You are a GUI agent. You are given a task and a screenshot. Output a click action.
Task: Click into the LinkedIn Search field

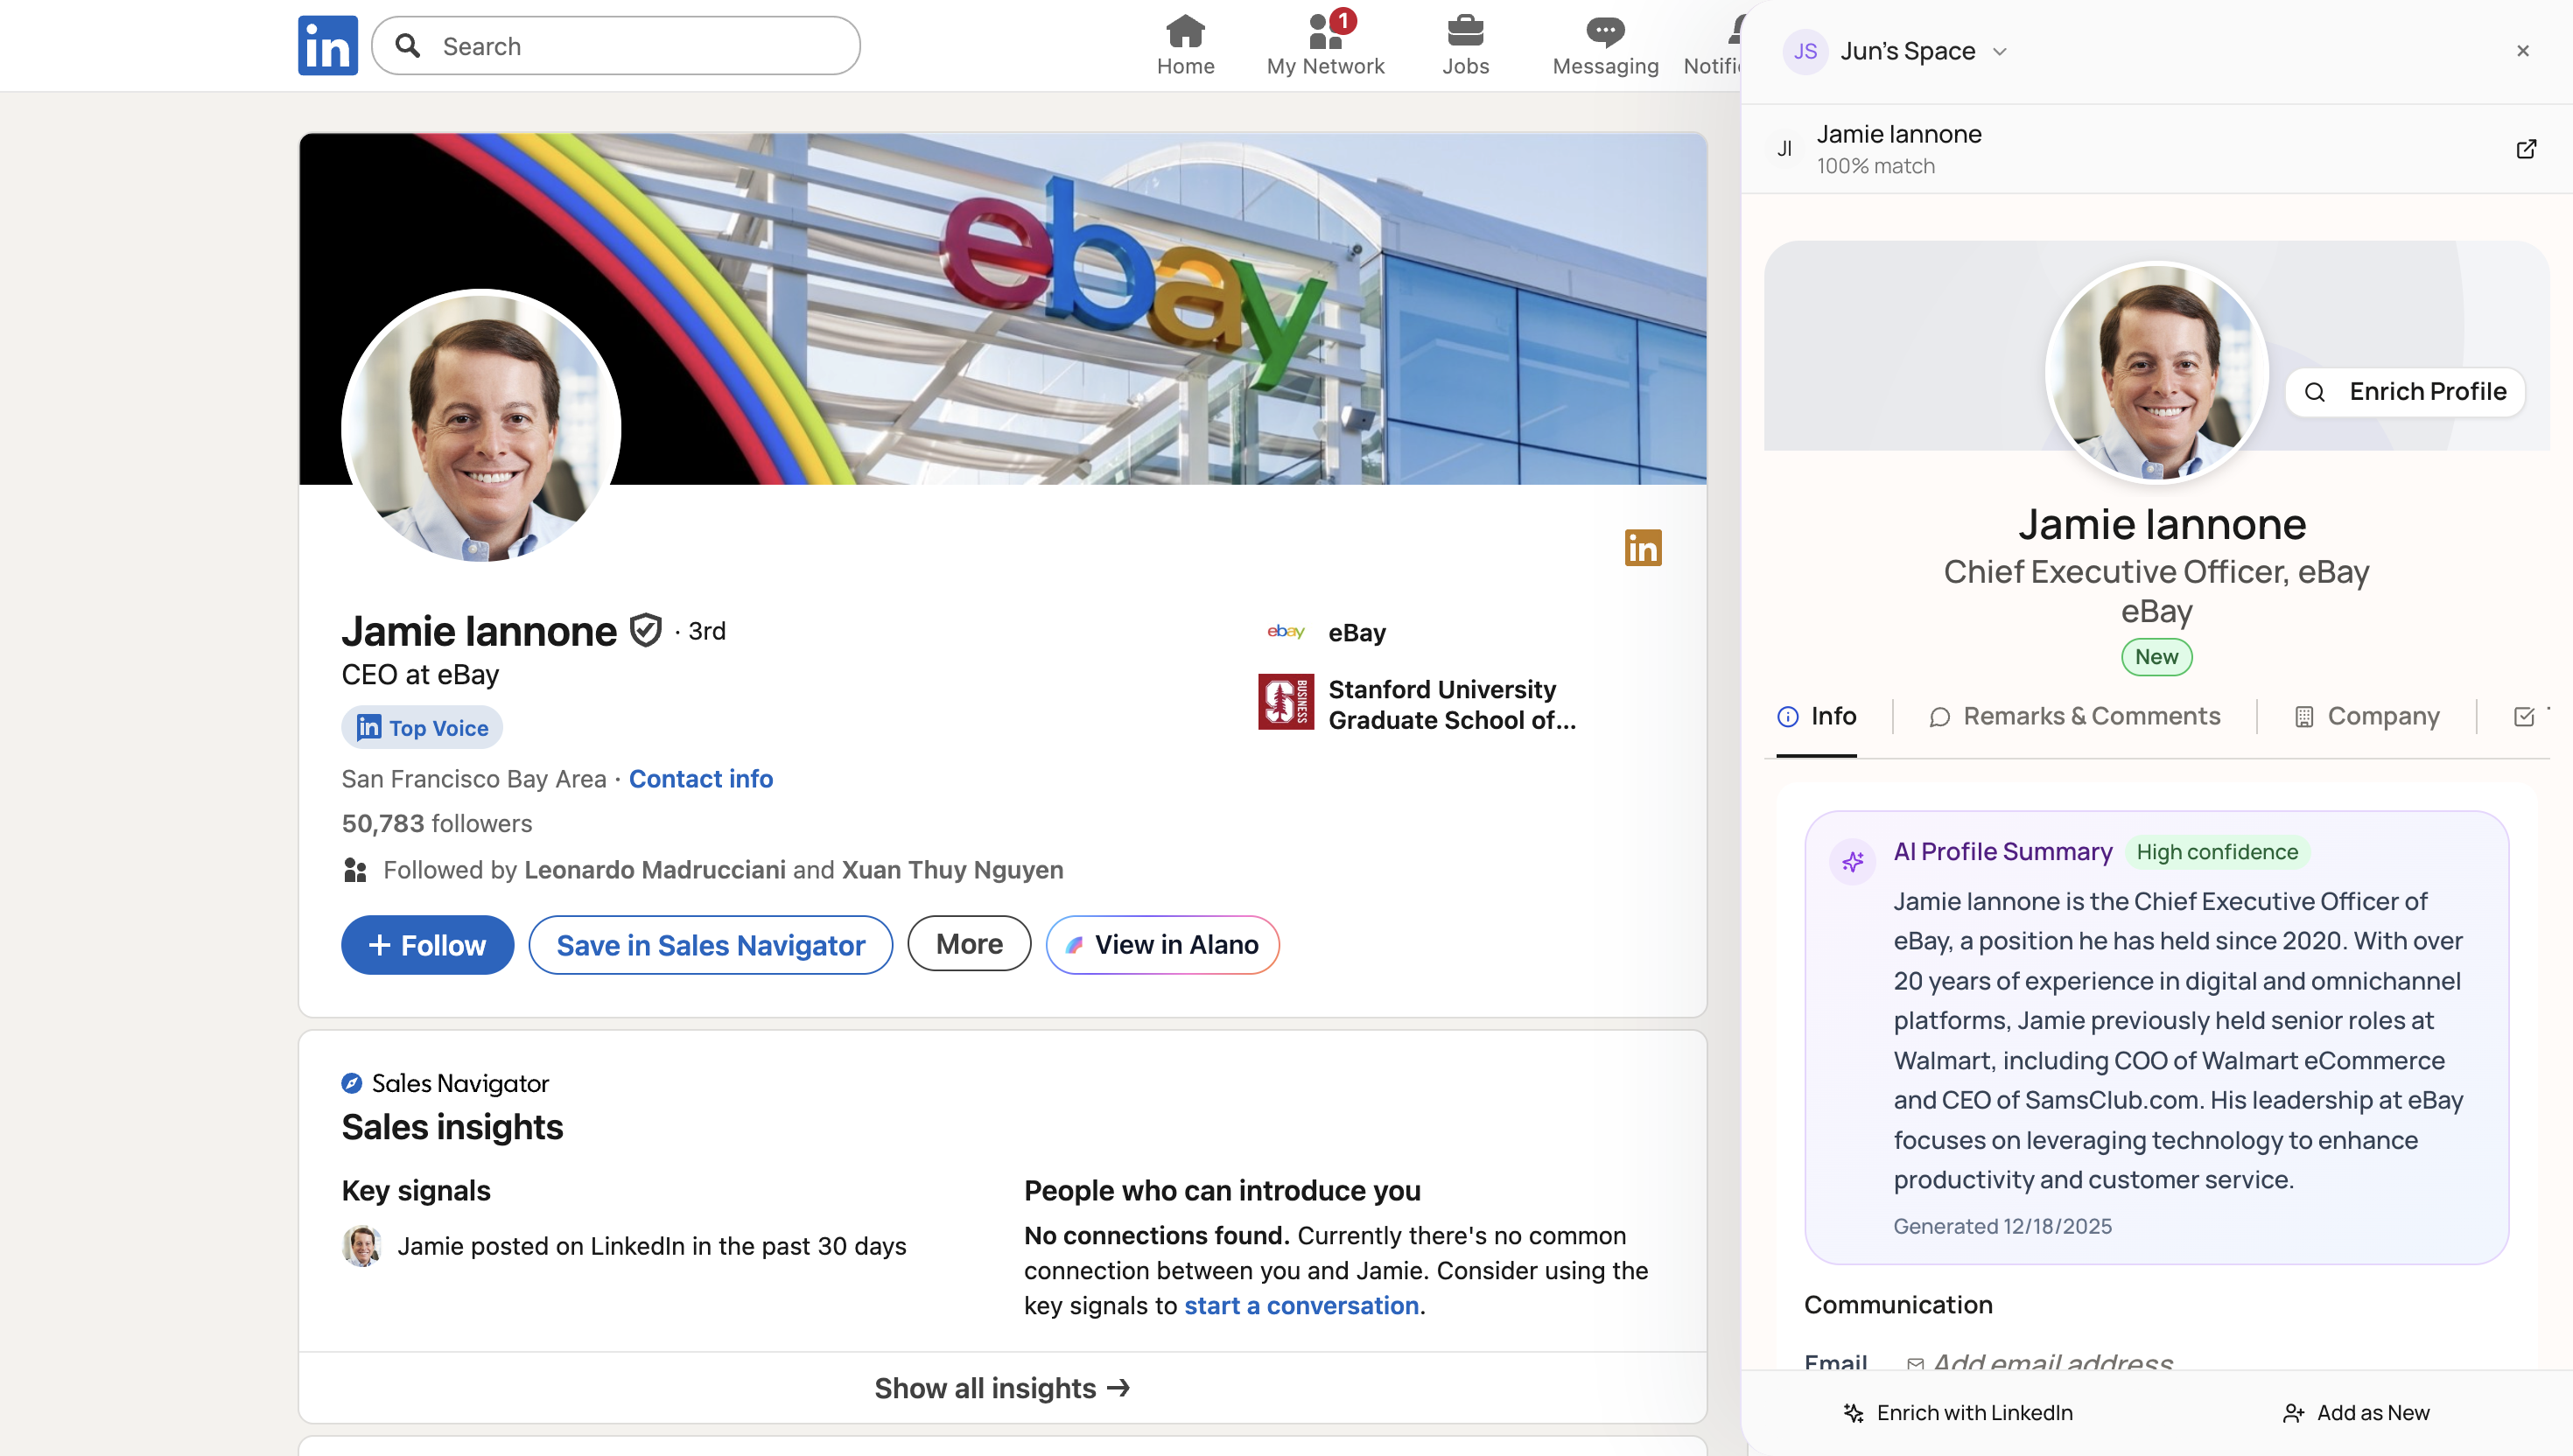[615, 46]
